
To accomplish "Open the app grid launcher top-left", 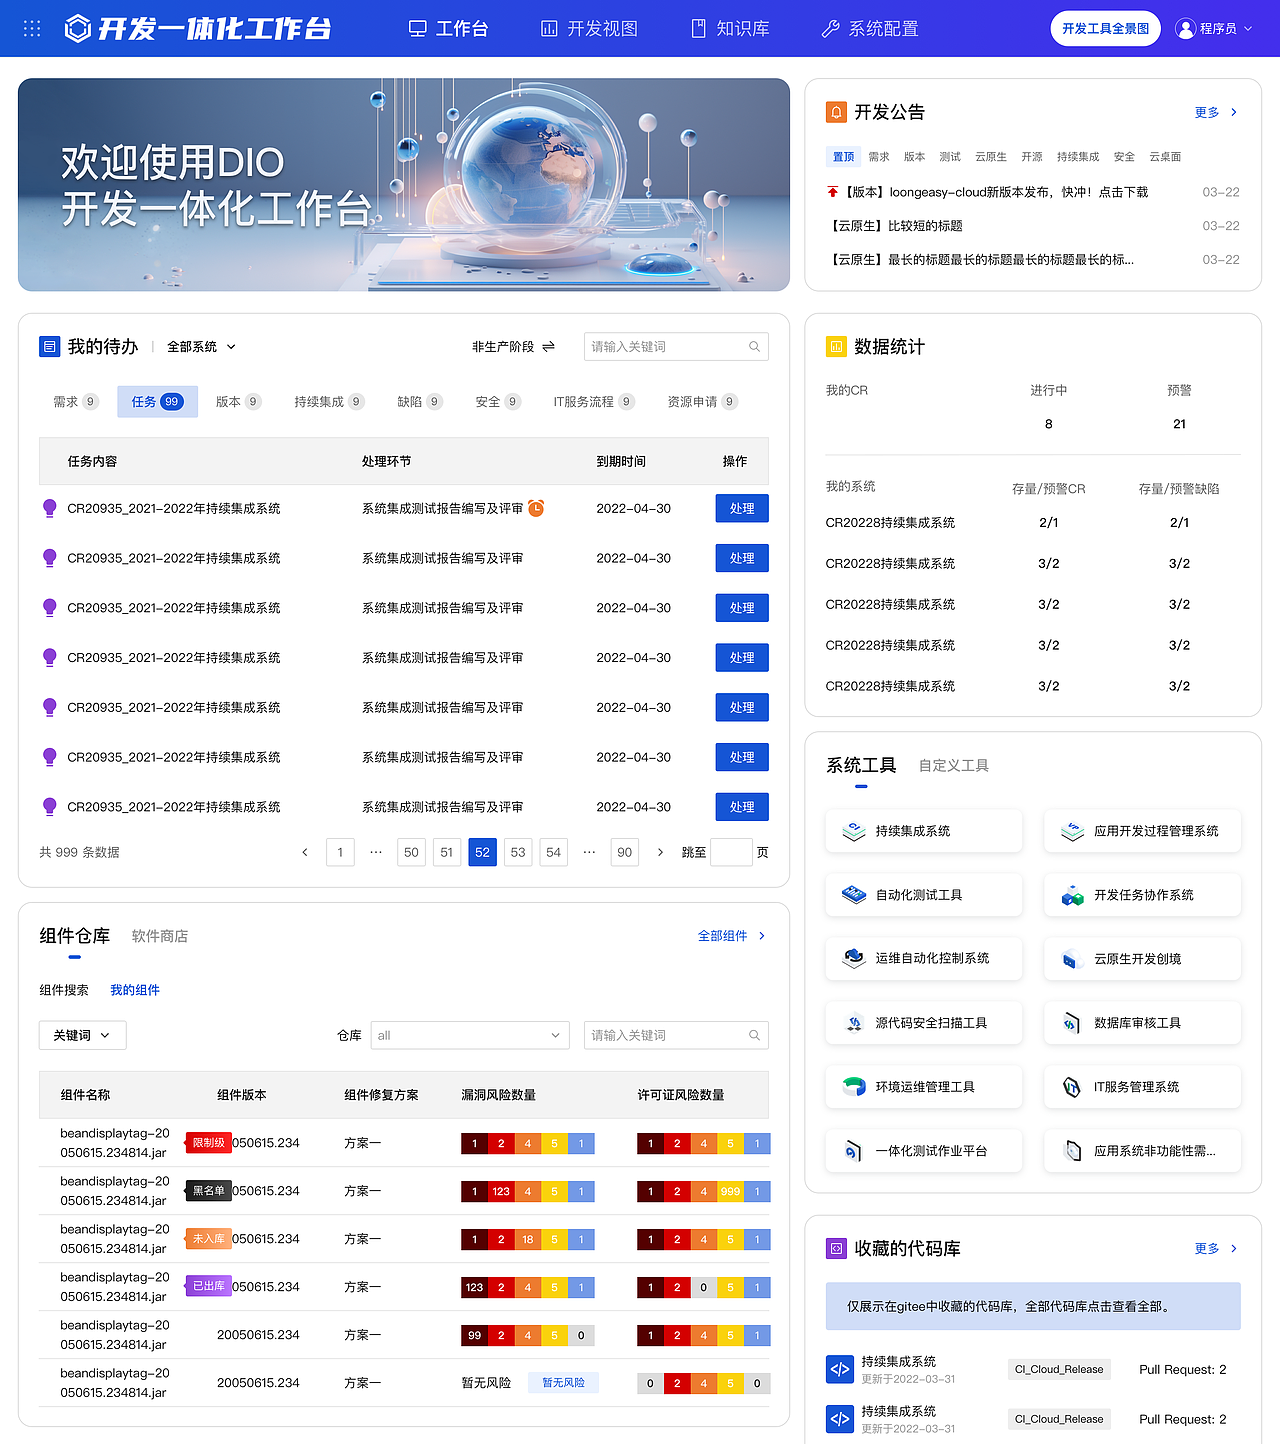I will point(31,28).
